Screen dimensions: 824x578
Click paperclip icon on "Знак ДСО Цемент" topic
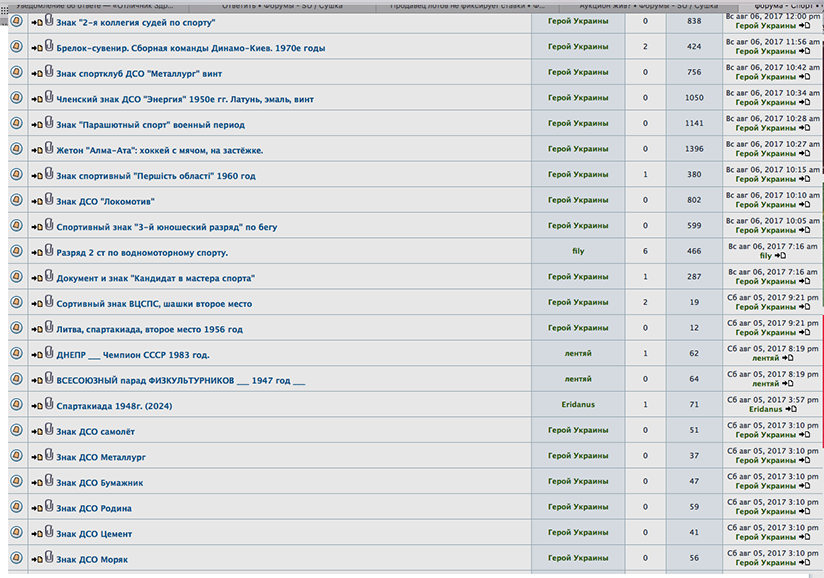(x=49, y=532)
